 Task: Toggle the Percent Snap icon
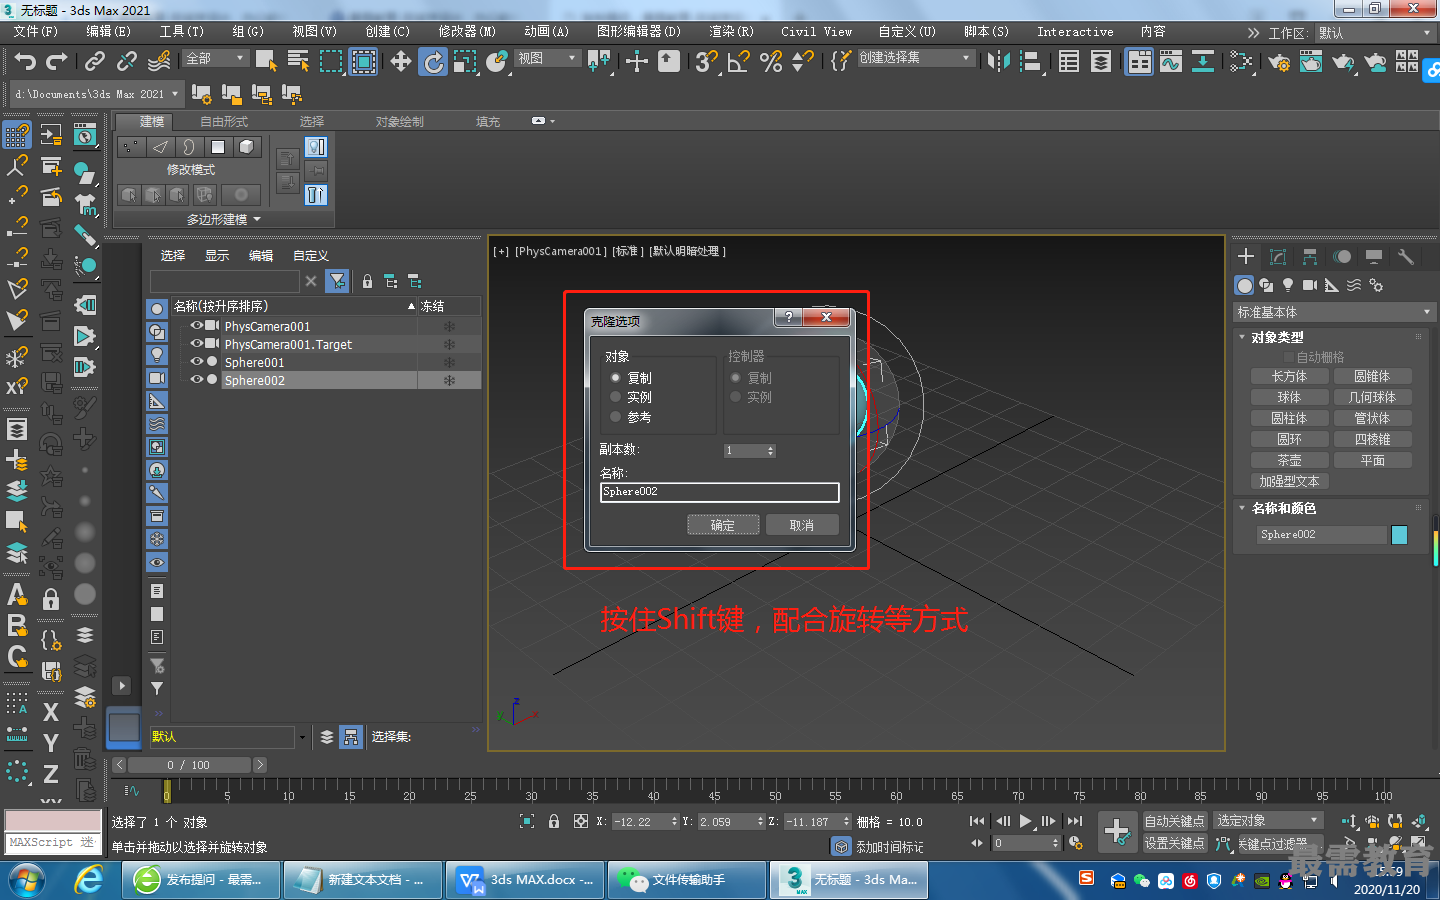tap(771, 62)
